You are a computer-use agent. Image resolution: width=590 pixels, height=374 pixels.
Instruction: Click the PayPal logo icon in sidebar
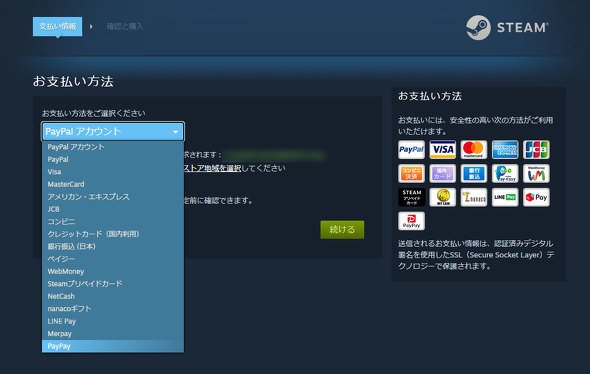tap(411, 150)
